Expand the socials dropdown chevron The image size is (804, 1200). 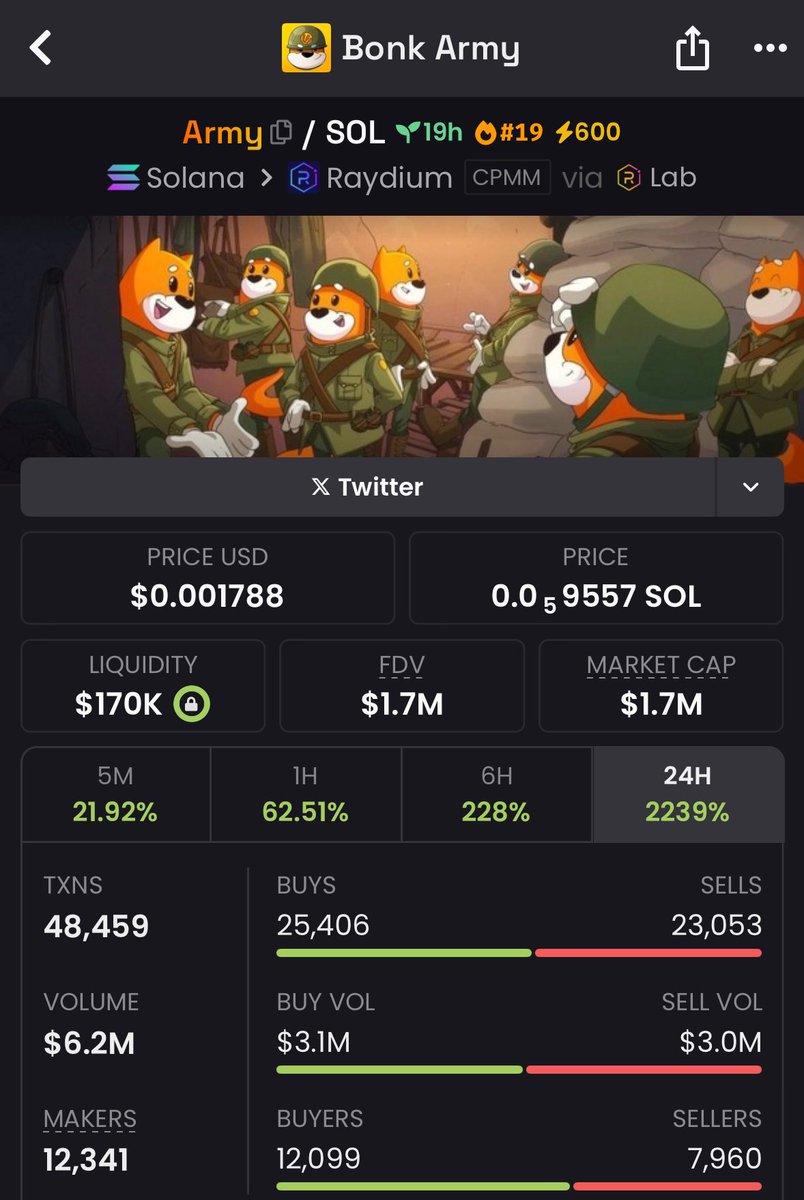click(x=750, y=487)
